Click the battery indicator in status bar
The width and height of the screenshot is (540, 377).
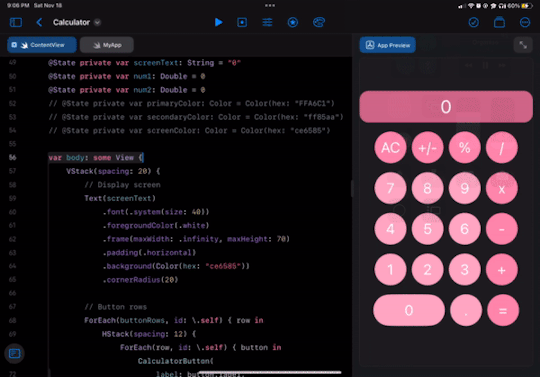(527, 6)
